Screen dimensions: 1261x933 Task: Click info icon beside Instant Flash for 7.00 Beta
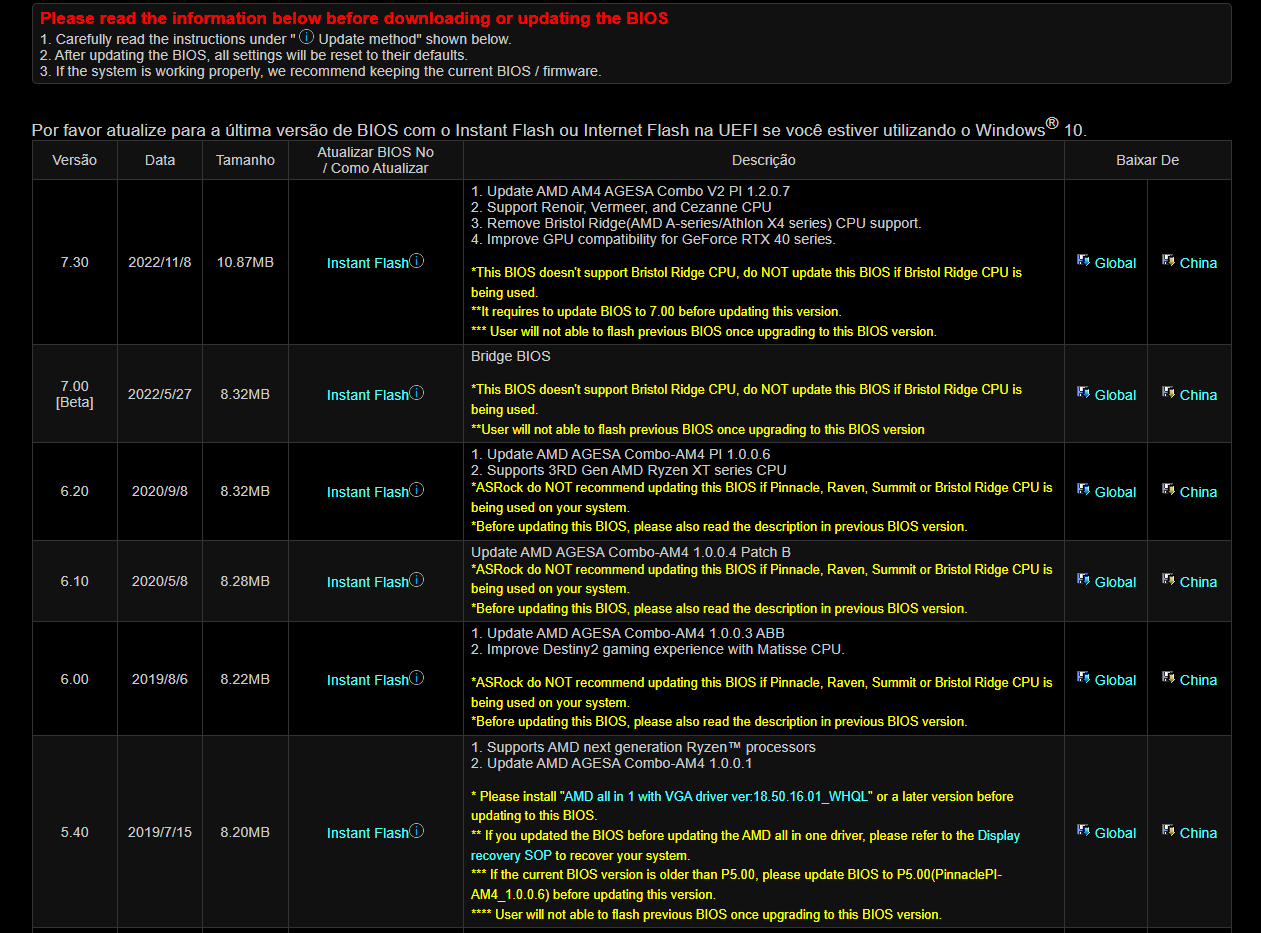coord(417,393)
